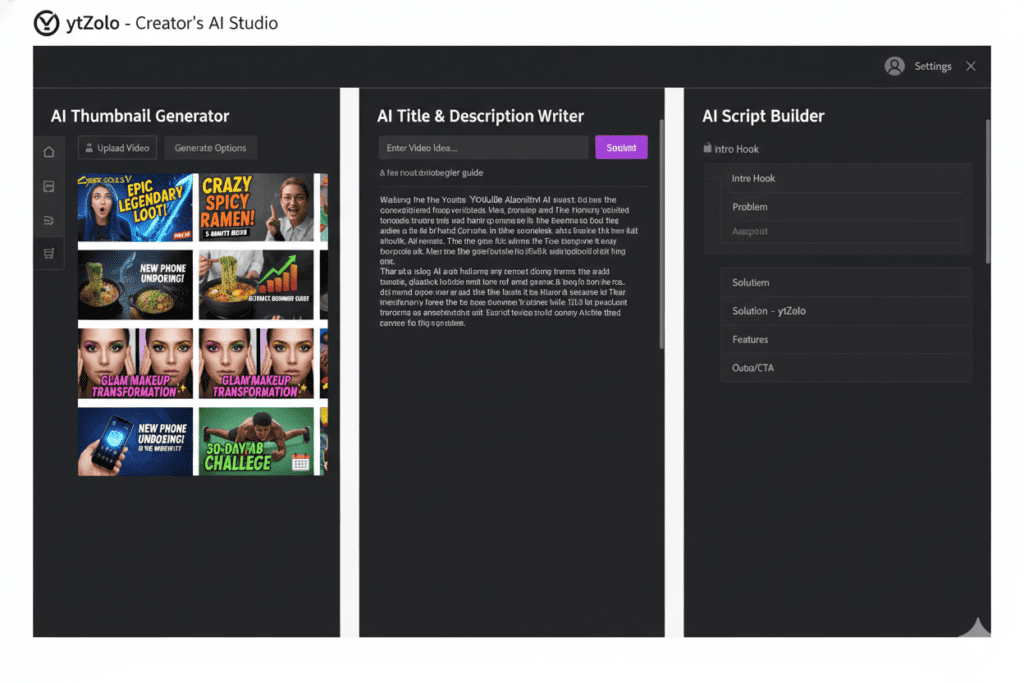Click the ytZolo logo icon
Image resolution: width=1024 pixels, height=683 pixels.
[x=46, y=23]
